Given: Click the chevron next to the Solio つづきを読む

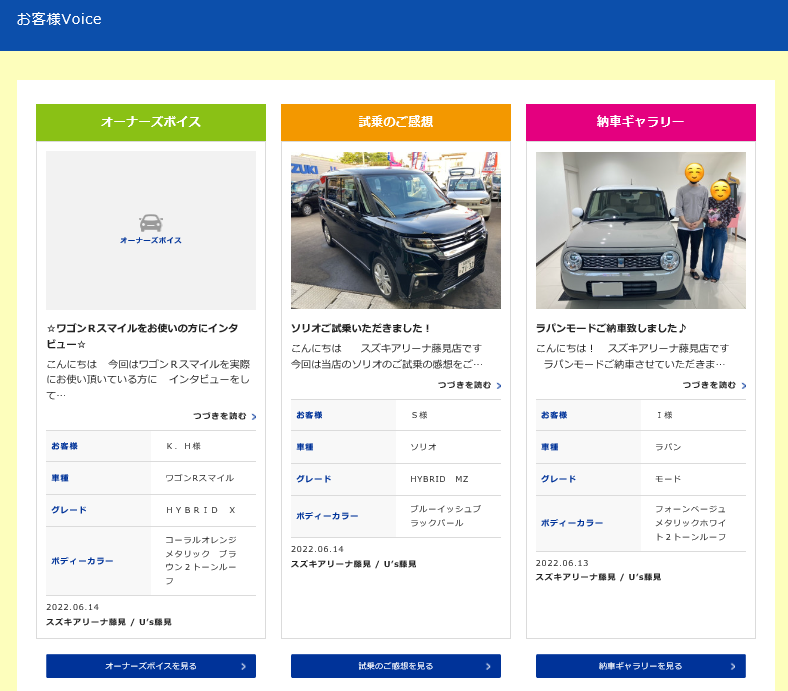Looking at the screenshot, I should click(499, 385).
